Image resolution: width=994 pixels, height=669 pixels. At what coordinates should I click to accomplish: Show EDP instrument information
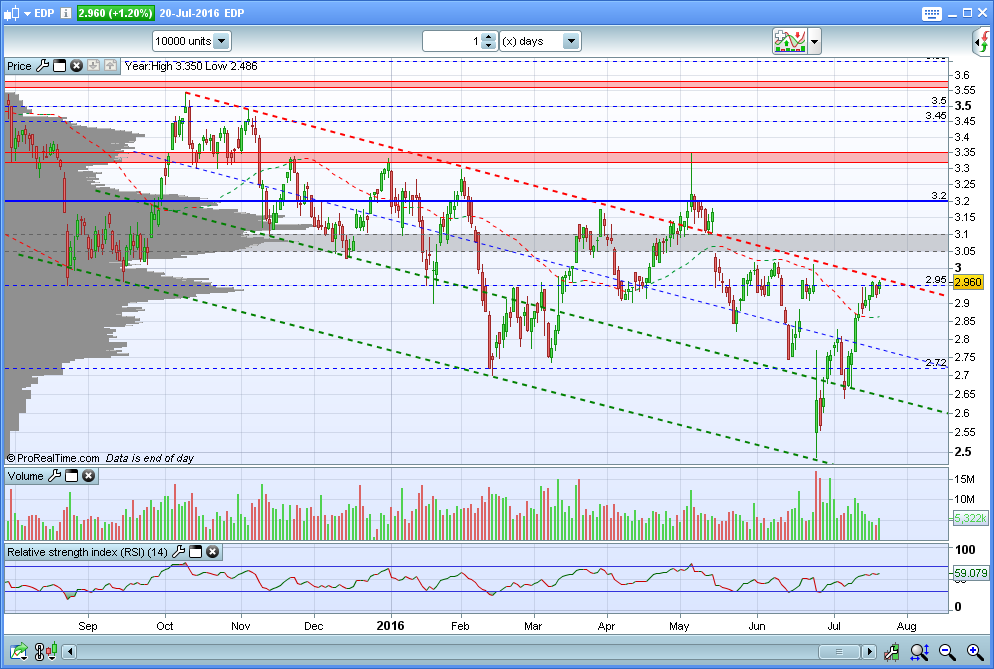coord(66,13)
